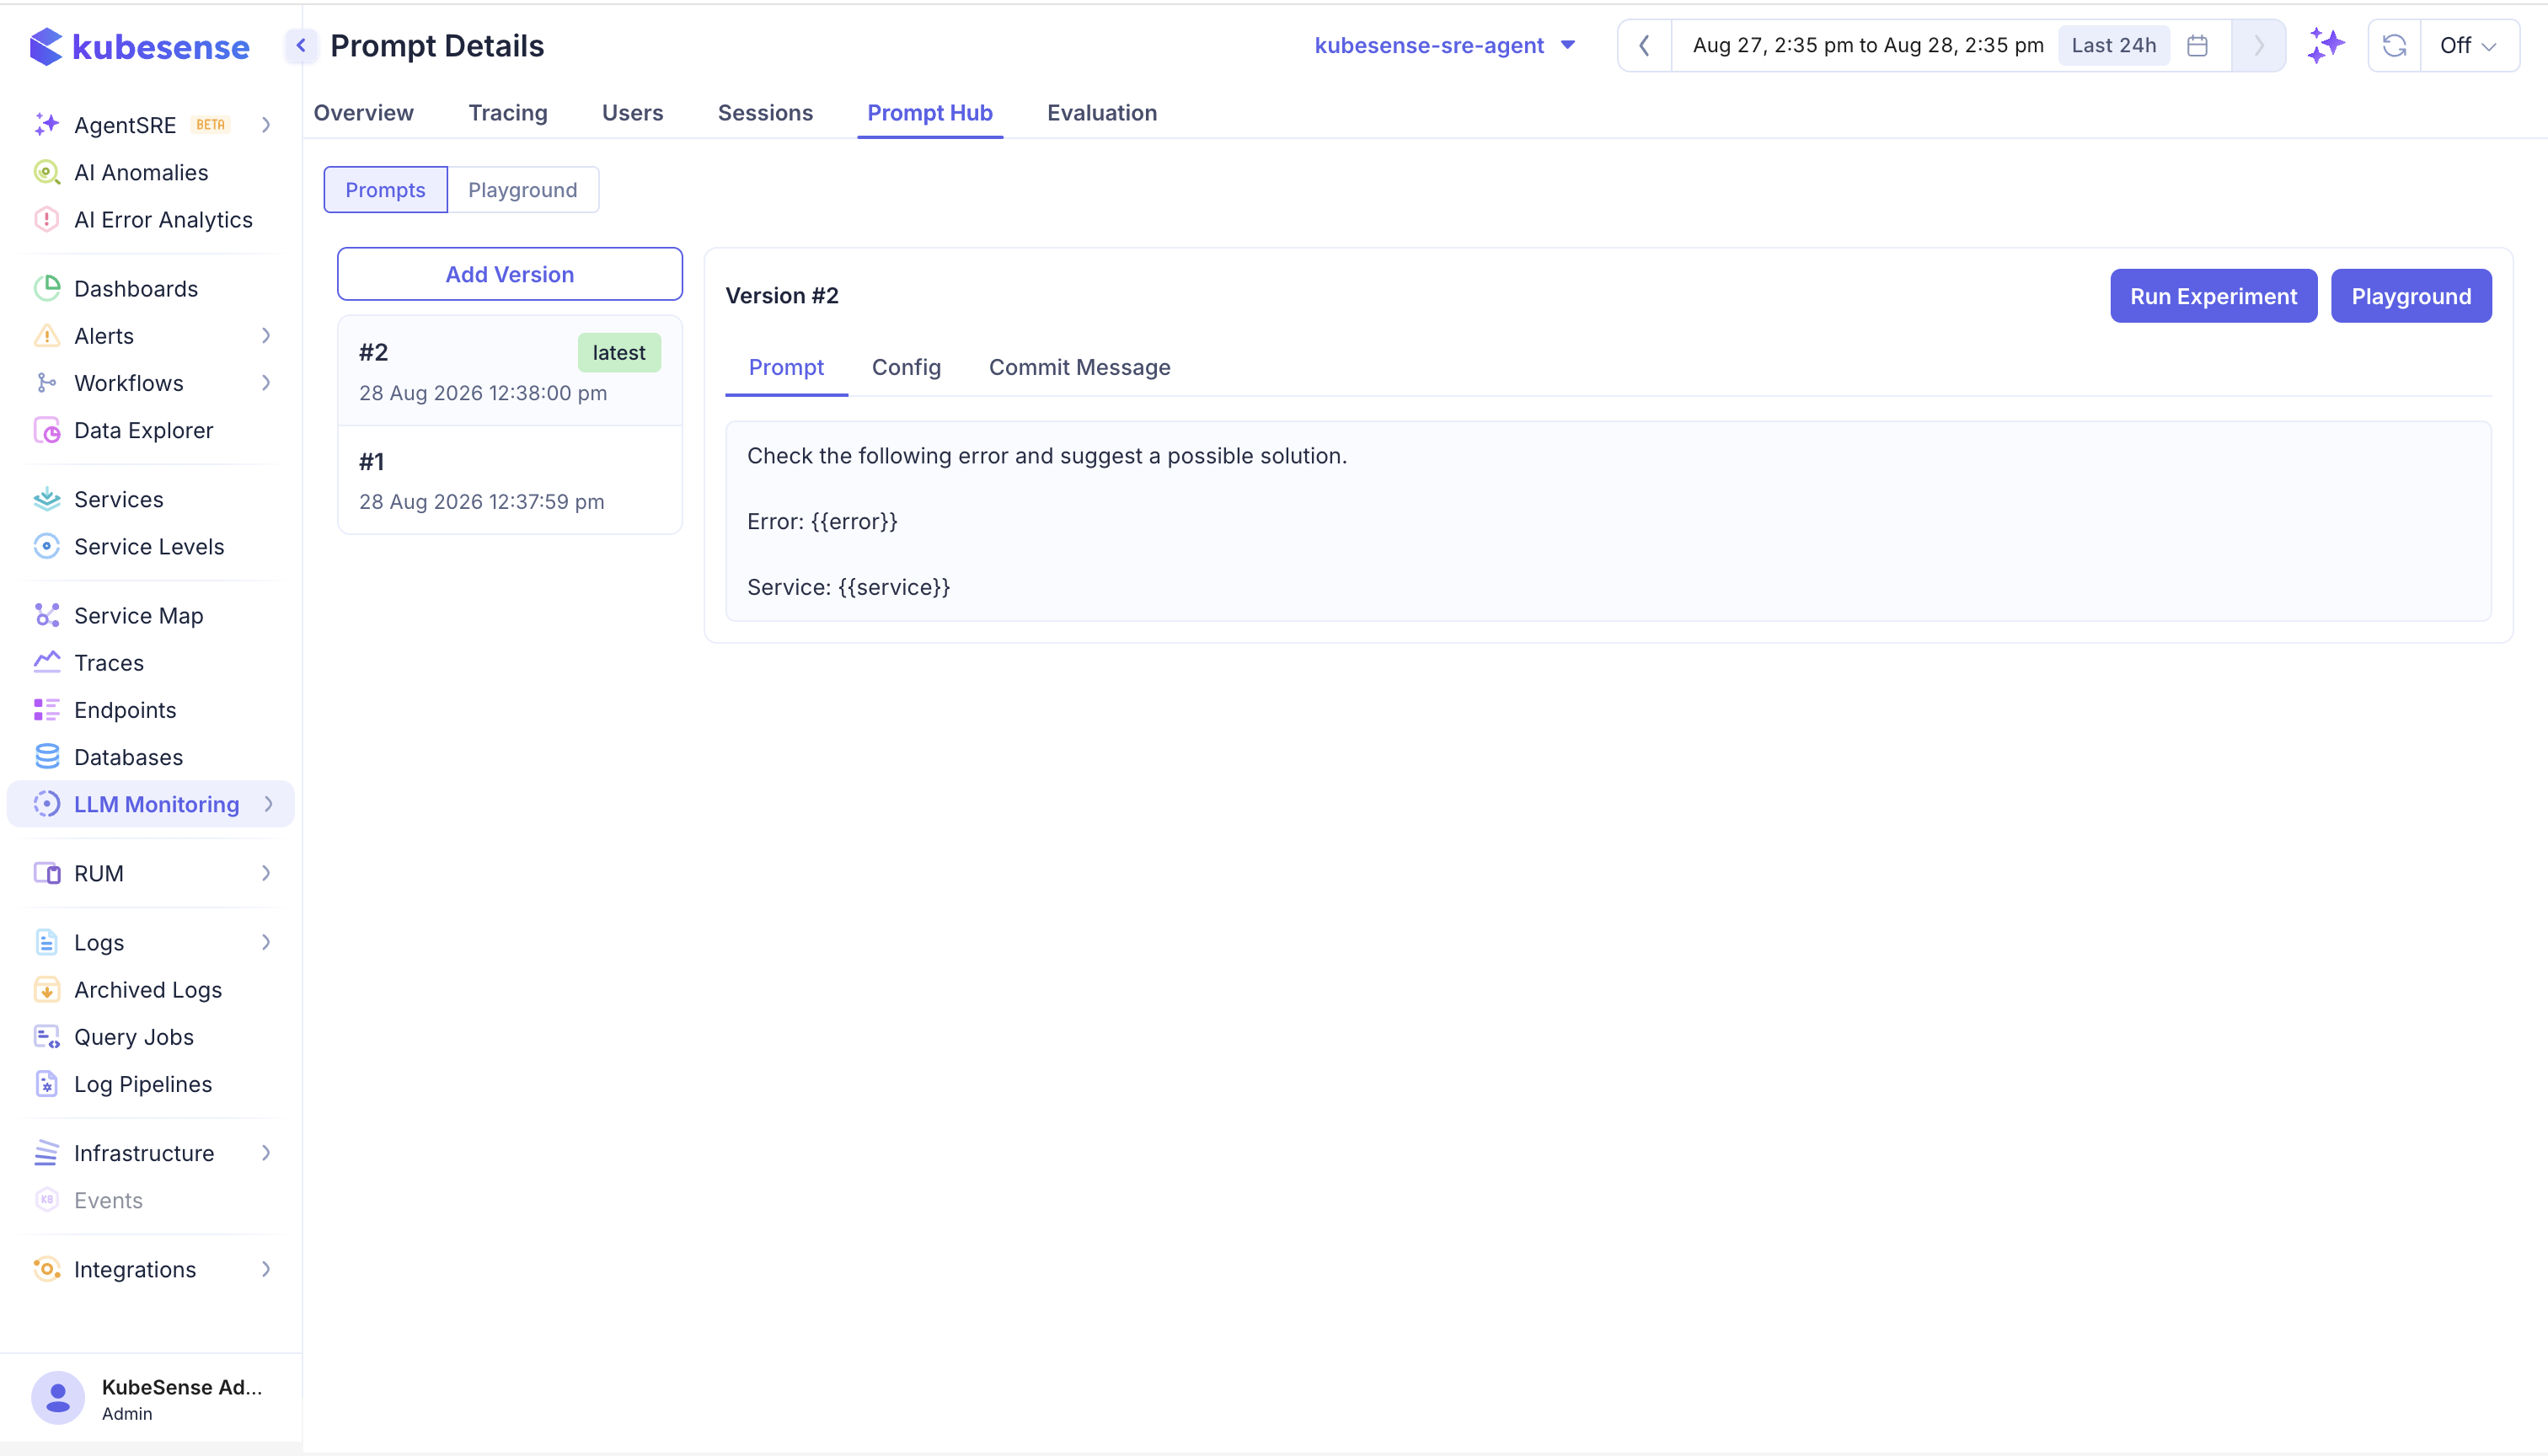Open the Config tab of version
Screen dimensions: 2548x1456
(x=906, y=367)
